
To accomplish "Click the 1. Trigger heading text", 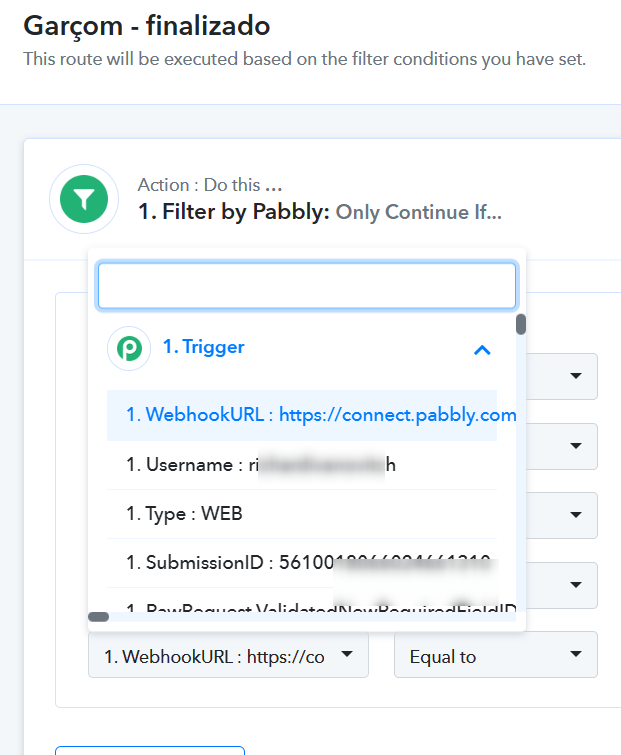I will [204, 347].
